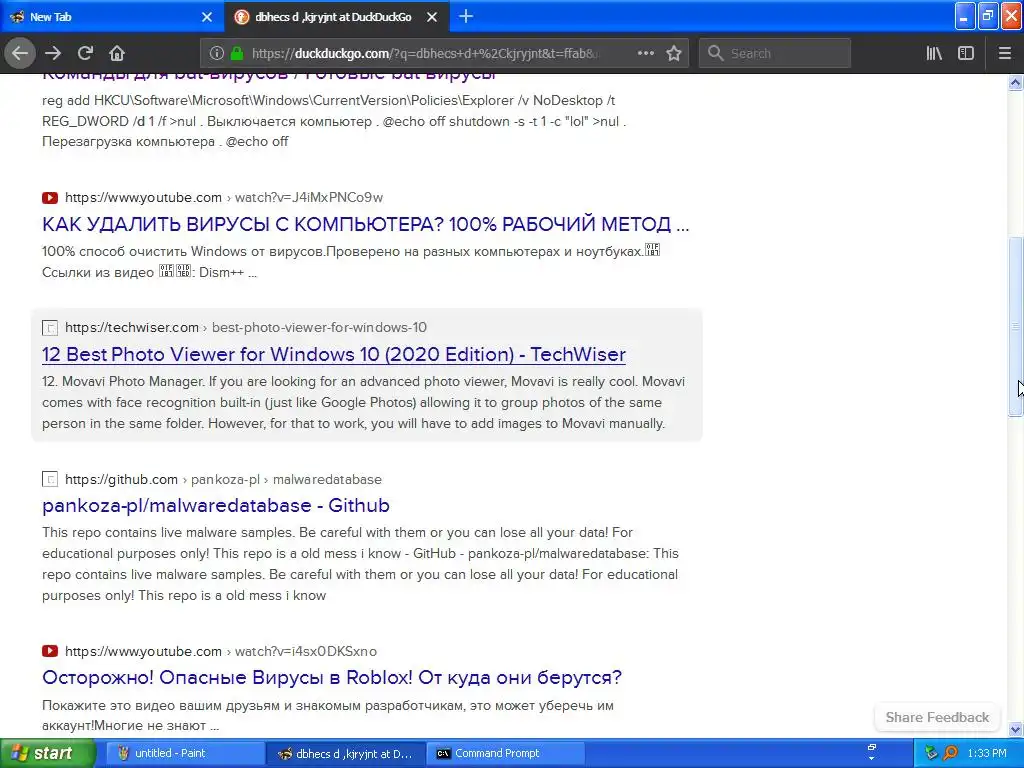Click youtube.com watch?v=J4iMxPNCo9w URL
This screenshot has height=768, width=1024.
point(224,197)
